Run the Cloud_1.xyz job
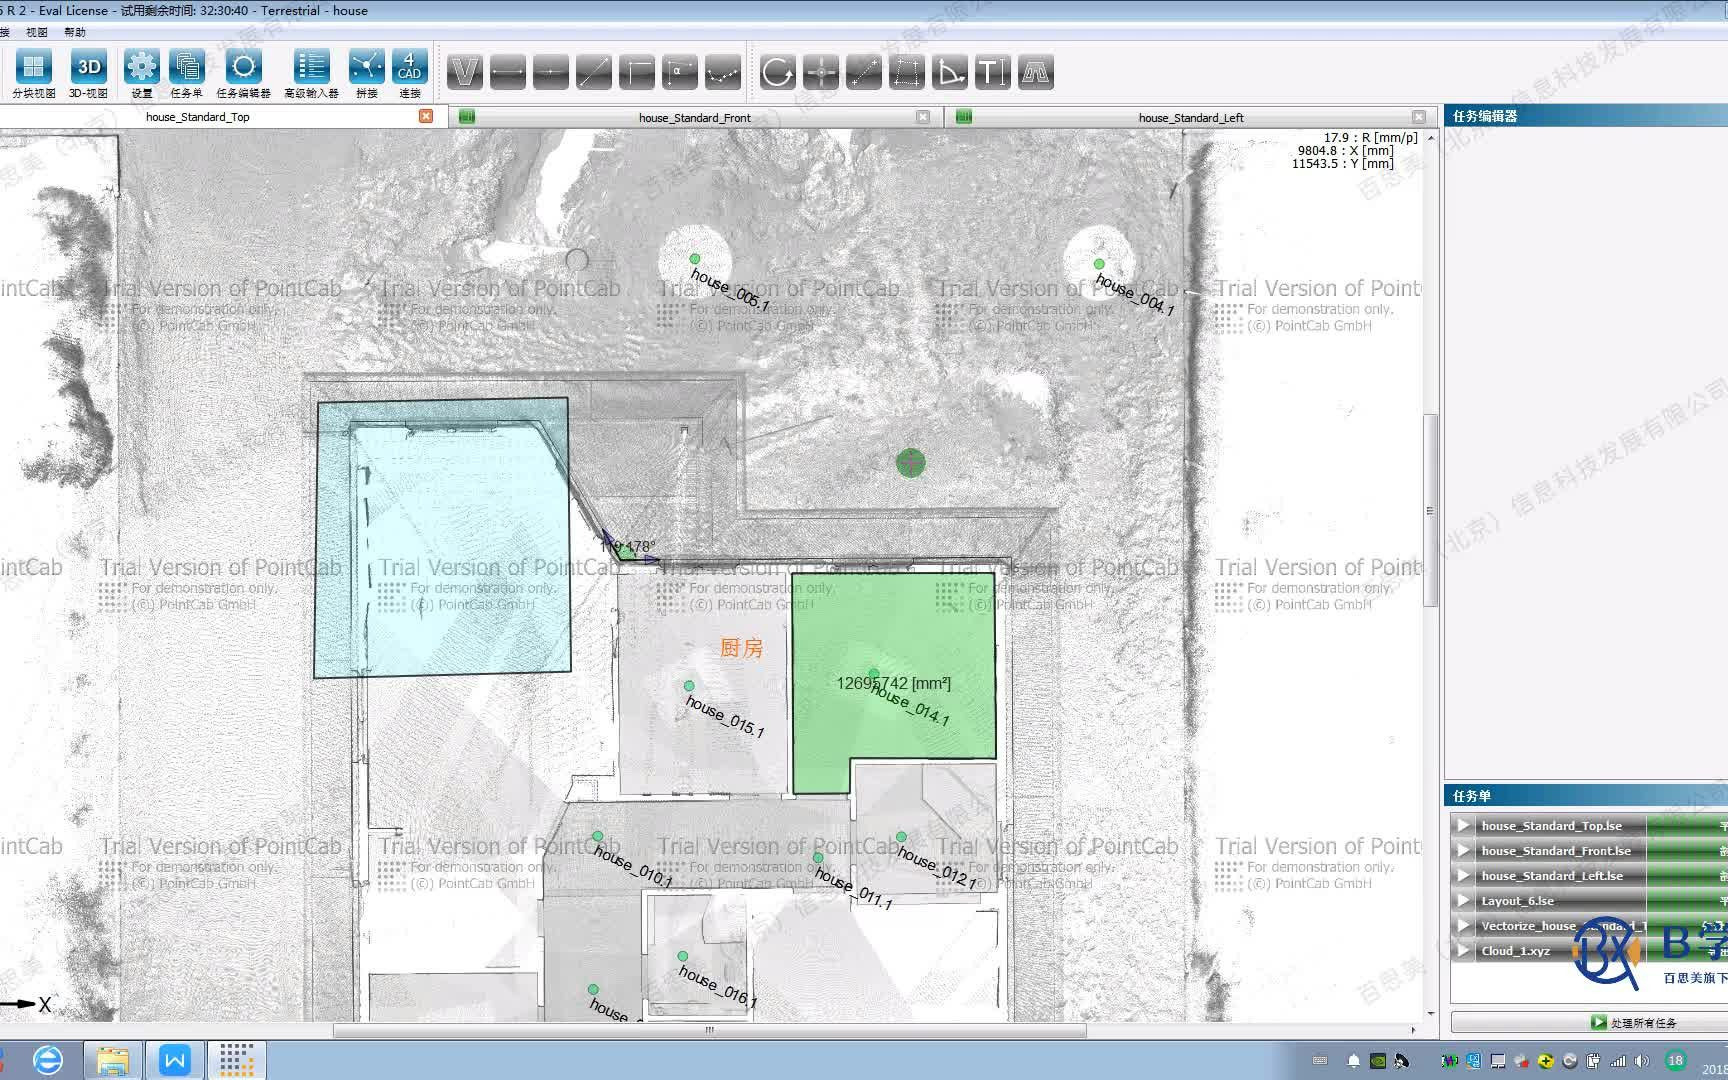Viewport: 1728px width, 1080px height. click(1463, 951)
